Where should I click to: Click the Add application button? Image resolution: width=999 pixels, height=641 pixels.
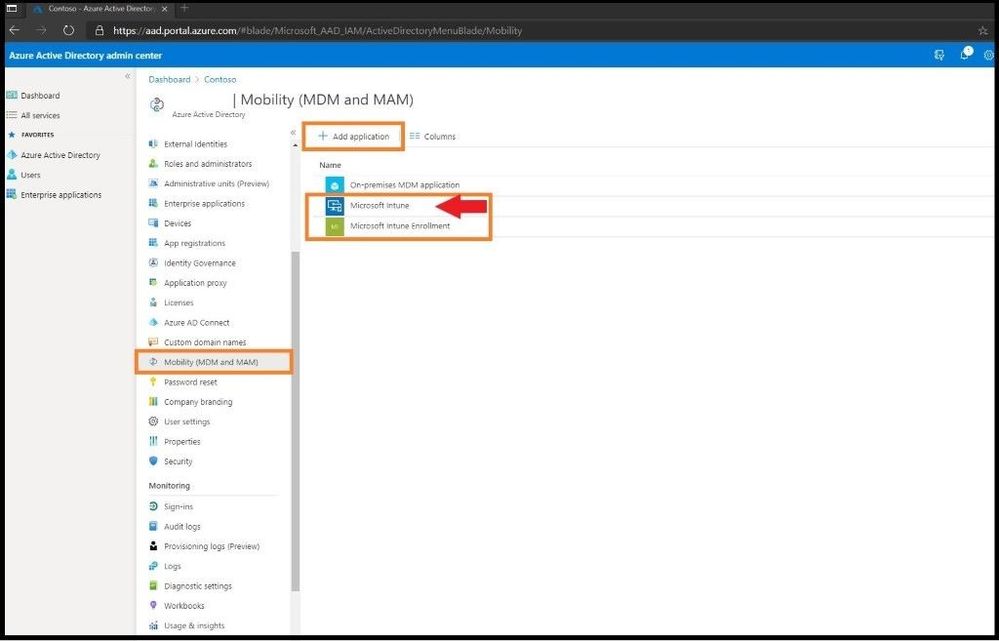coord(353,136)
